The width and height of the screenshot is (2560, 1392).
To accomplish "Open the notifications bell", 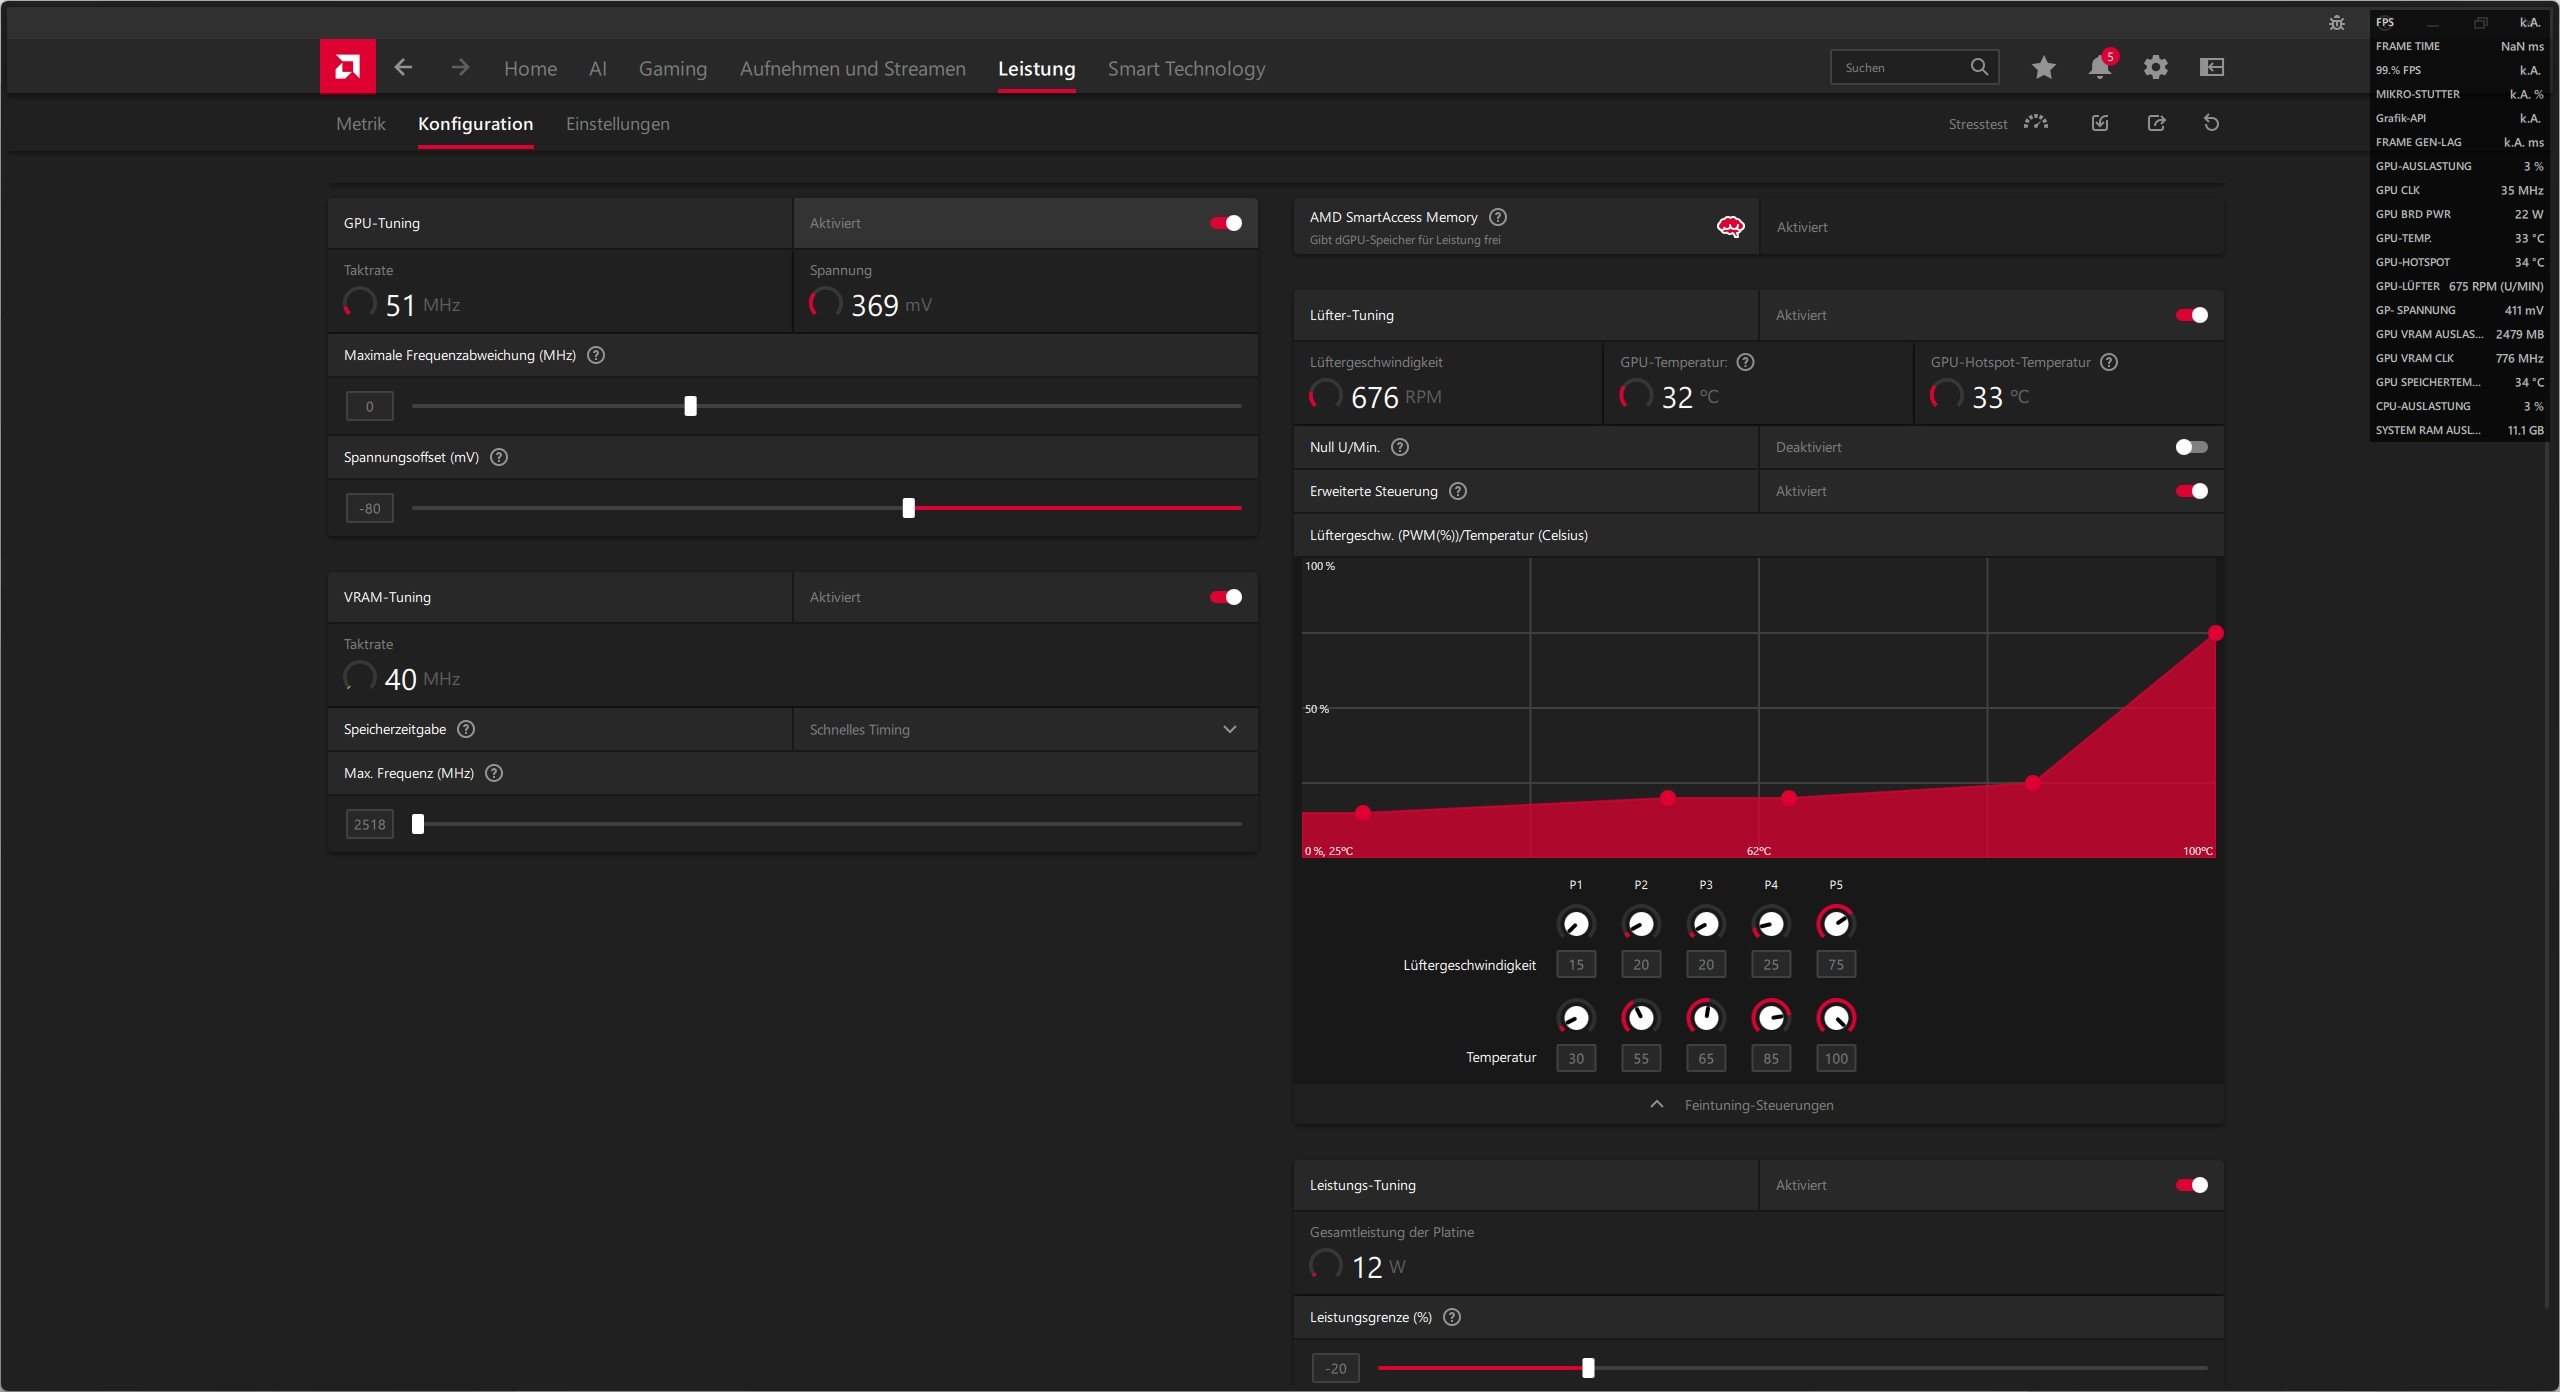I will tap(2099, 67).
